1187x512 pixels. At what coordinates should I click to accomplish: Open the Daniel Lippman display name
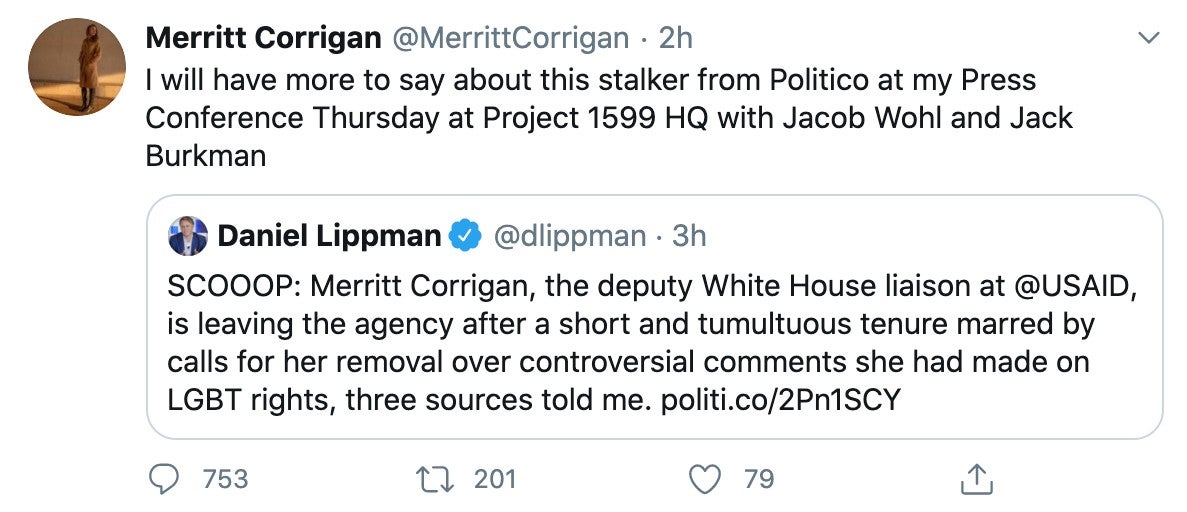[329, 236]
